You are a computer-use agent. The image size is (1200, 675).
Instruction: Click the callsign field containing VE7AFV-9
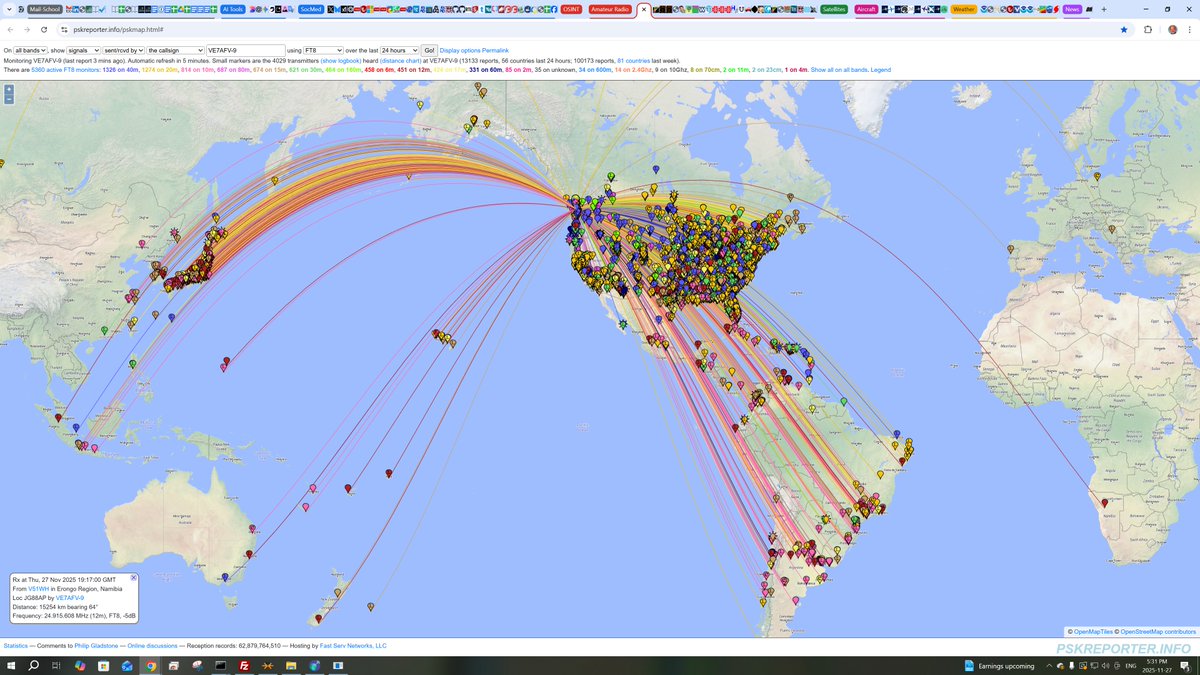coord(245,50)
